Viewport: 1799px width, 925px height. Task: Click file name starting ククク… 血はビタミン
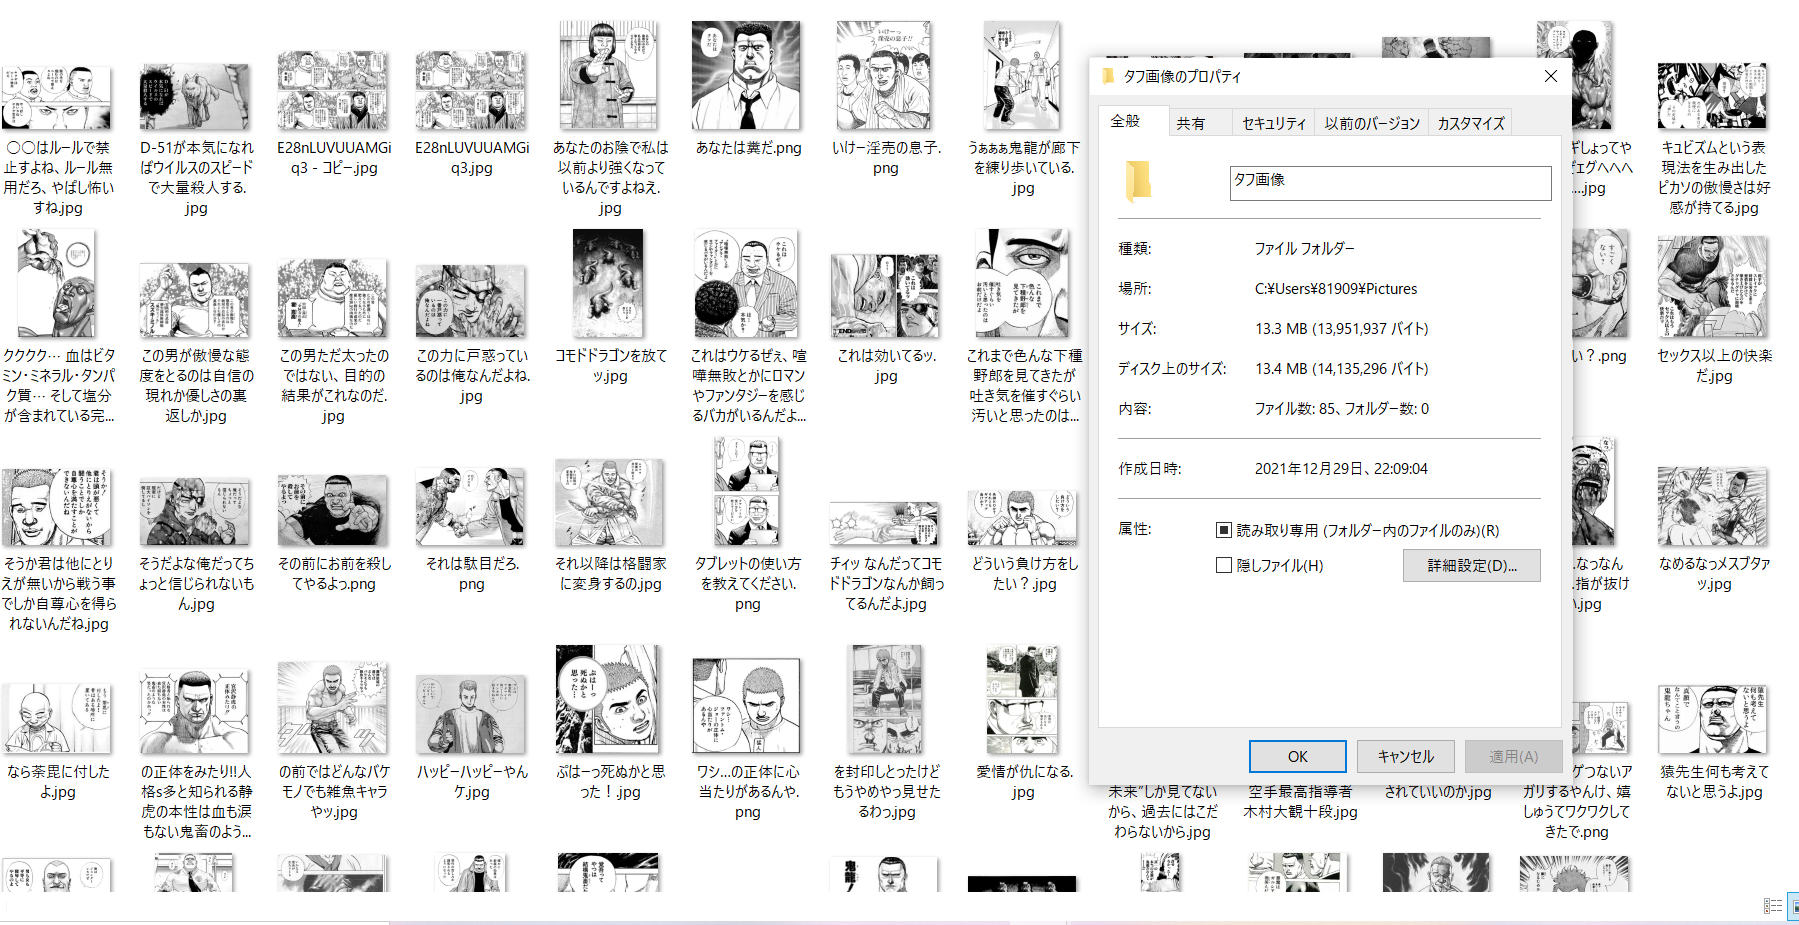(x=58, y=386)
